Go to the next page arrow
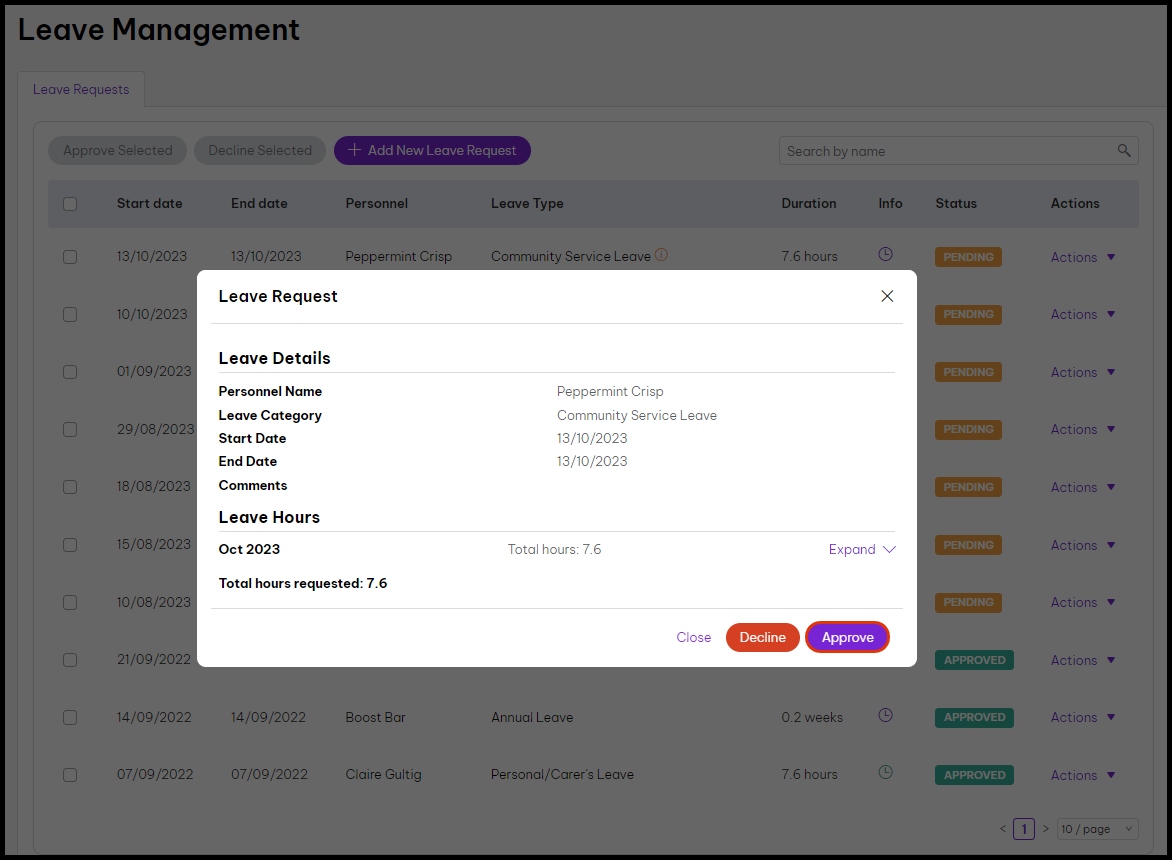Image resolution: width=1172 pixels, height=860 pixels. pyautogui.click(x=1046, y=829)
